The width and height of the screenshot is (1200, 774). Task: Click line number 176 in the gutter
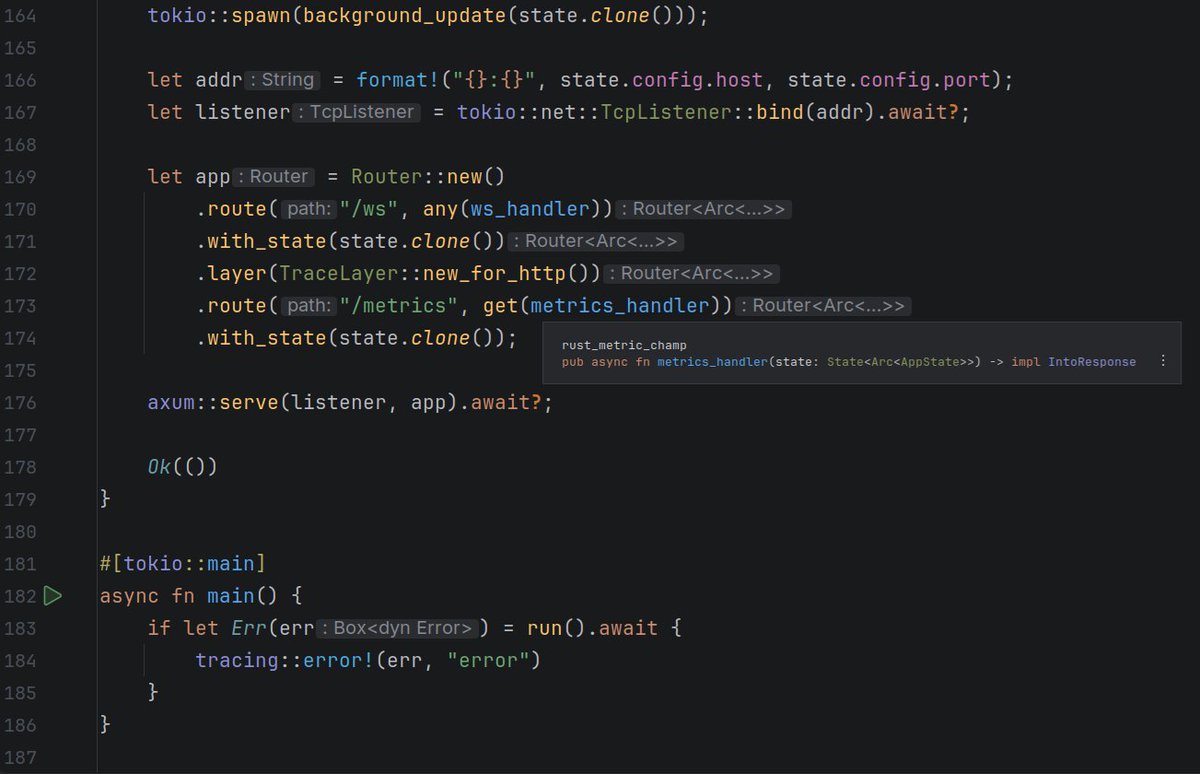tap(20, 402)
